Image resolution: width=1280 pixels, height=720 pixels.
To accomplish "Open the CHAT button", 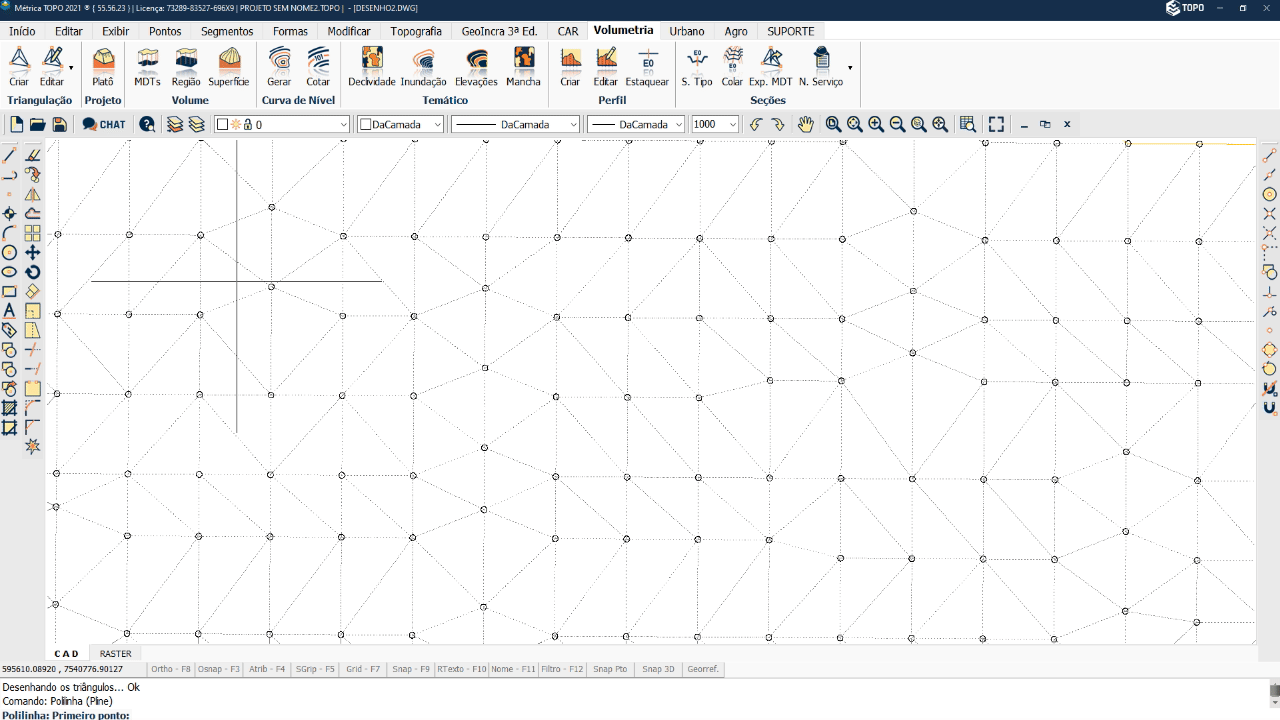I will 104,124.
